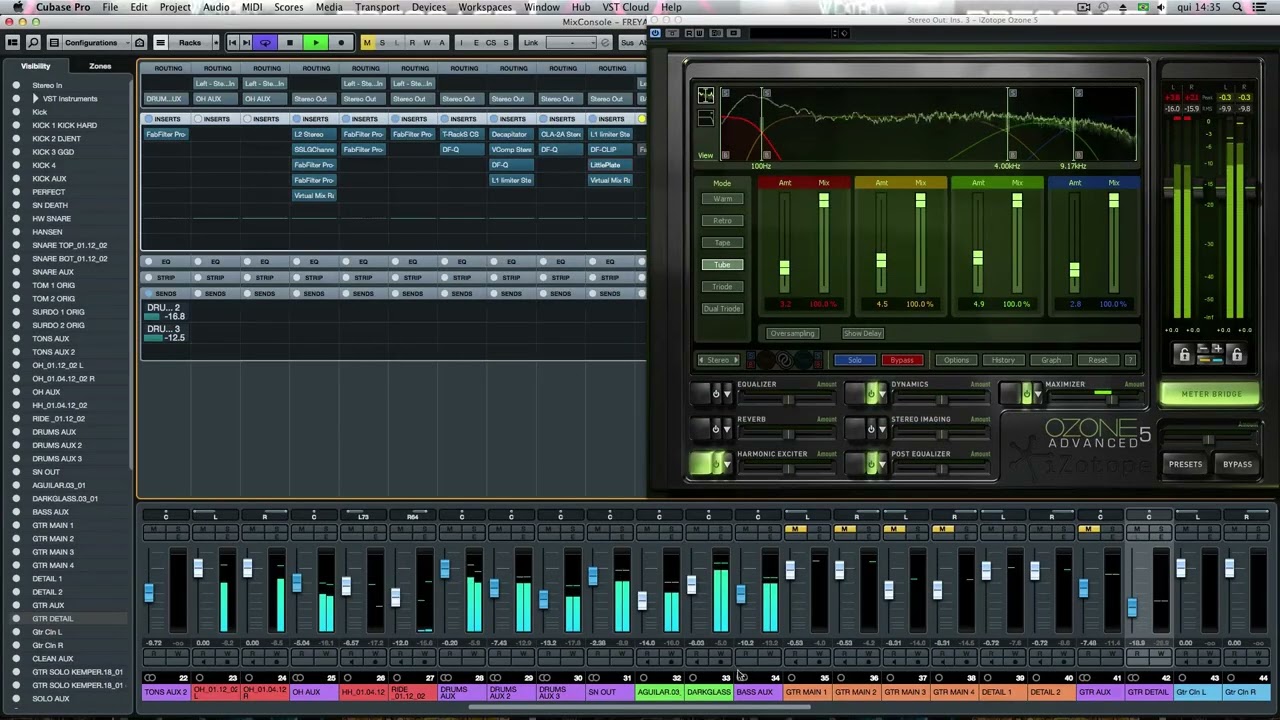The height and width of the screenshot is (720, 1280).
Task: Open the Transport menu
Action: [x=377, y=7]
